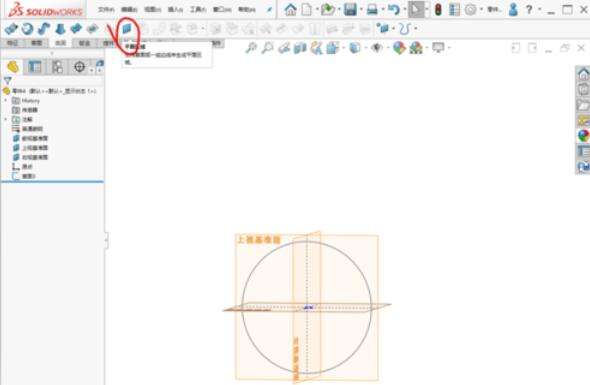Switch to the PropertyManager tab
Viewport: 590px width, 385px height.
tap(35, 67)
